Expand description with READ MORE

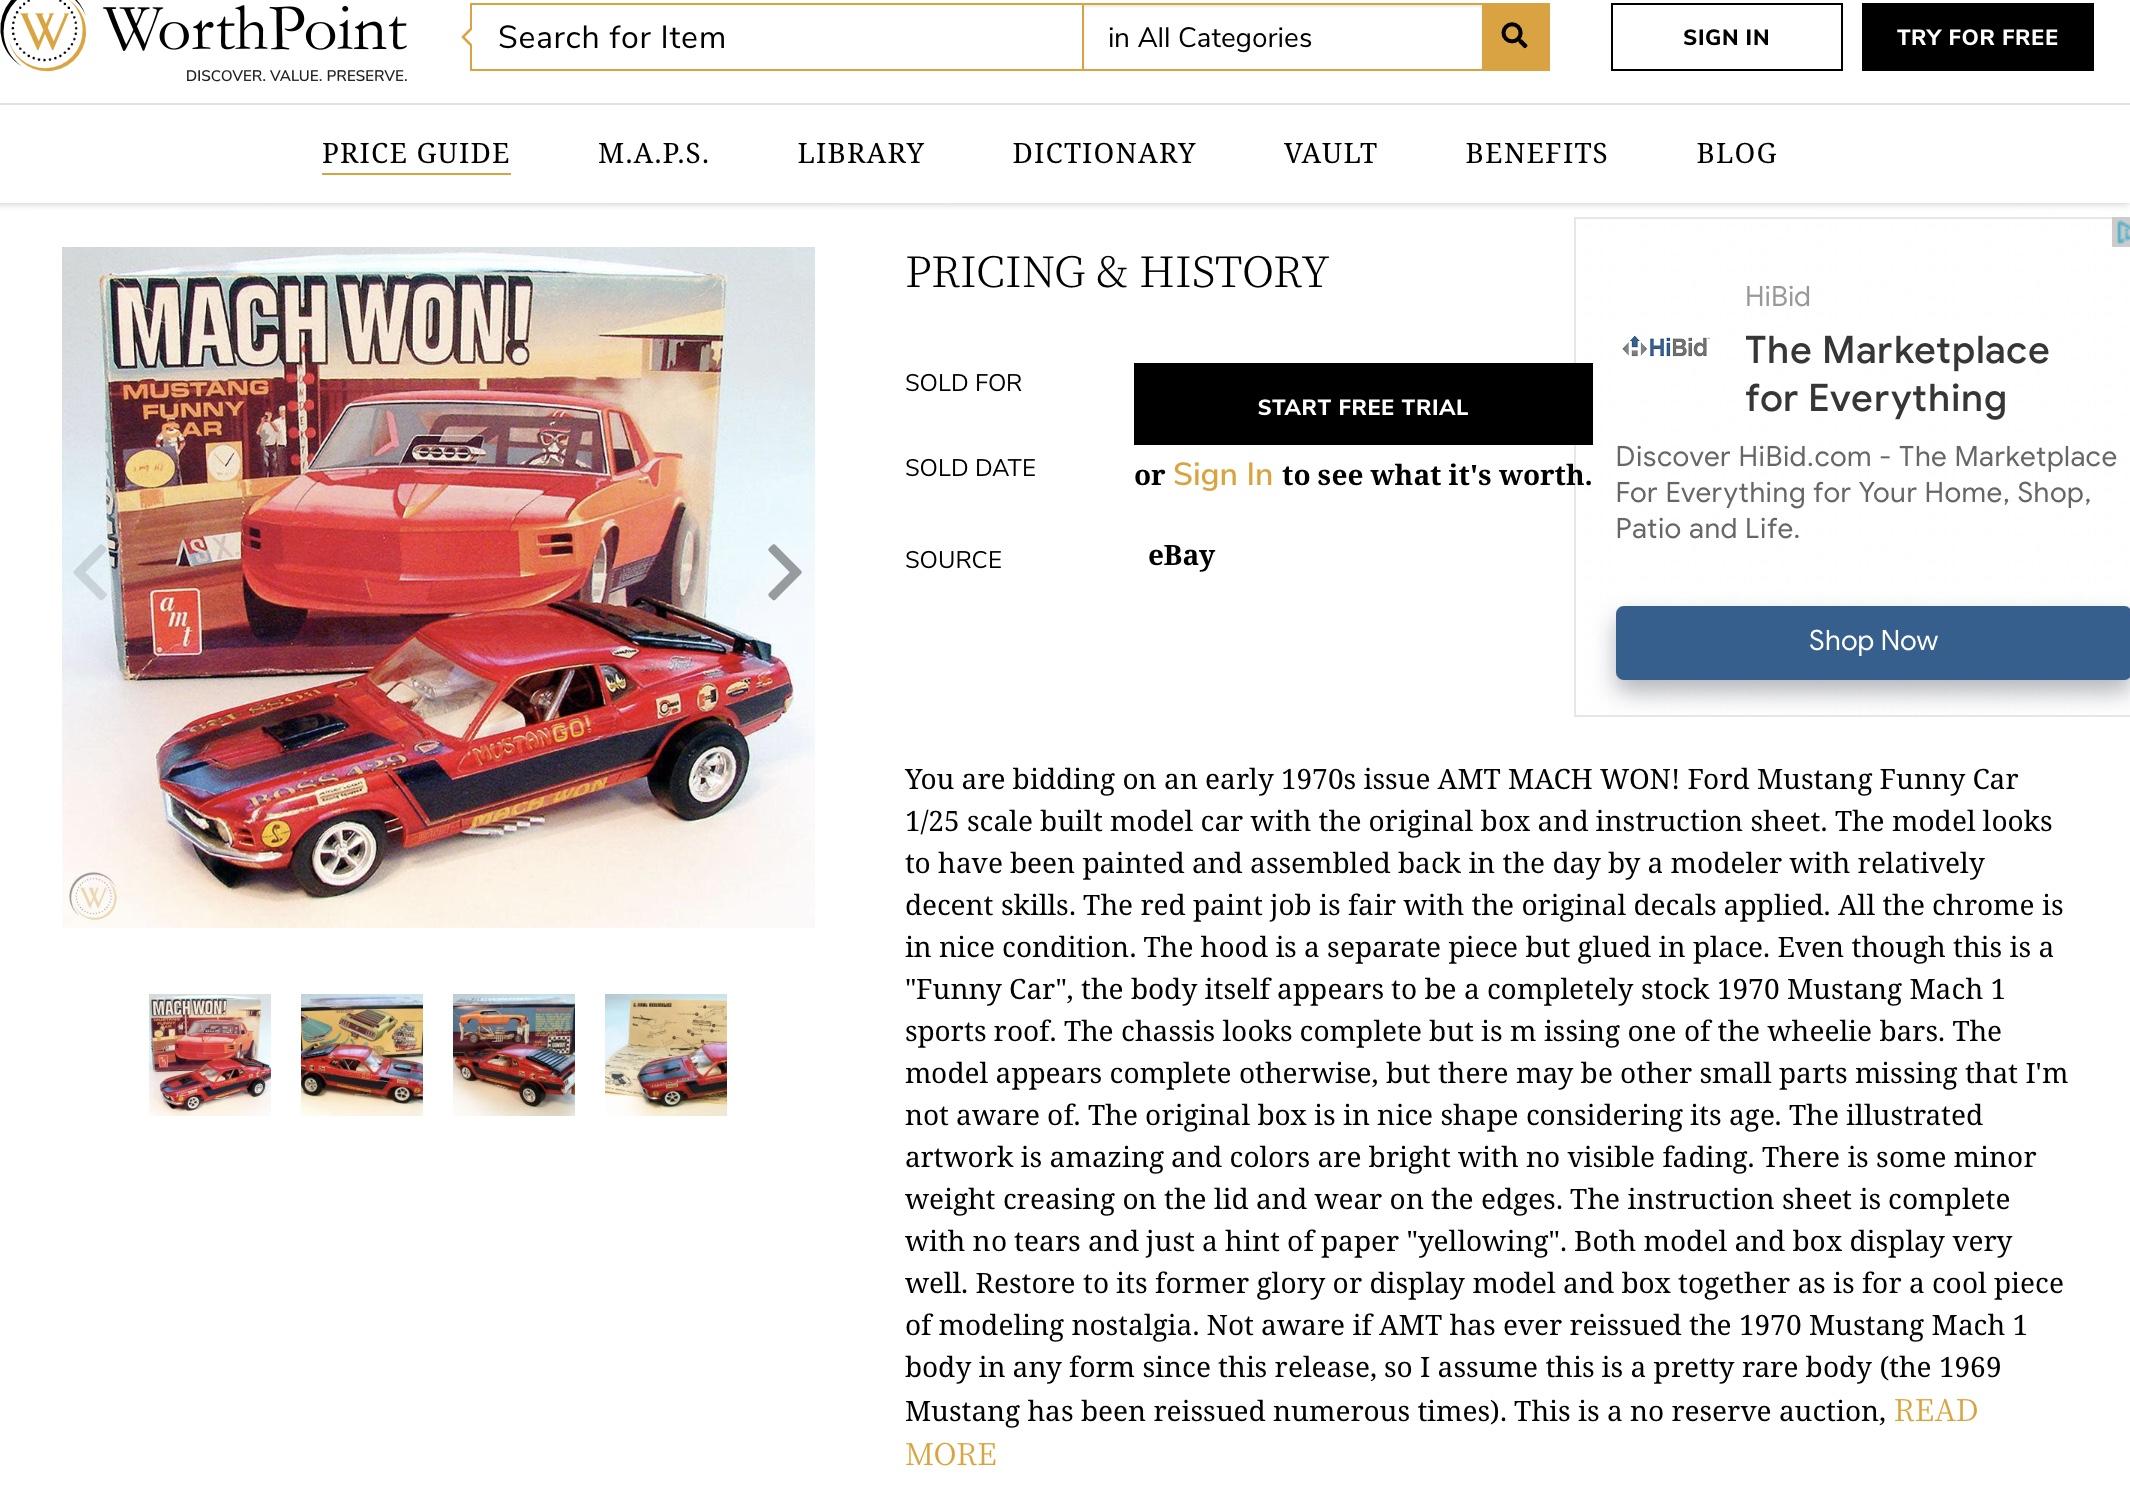1441,1432
